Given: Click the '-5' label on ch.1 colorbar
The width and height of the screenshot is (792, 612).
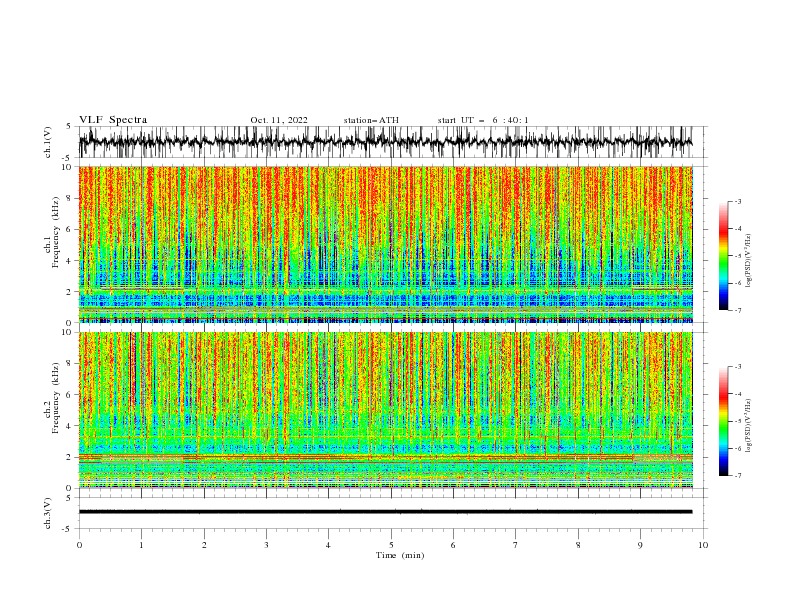Looking at the screenshot, I should click(x=738, y=256).
